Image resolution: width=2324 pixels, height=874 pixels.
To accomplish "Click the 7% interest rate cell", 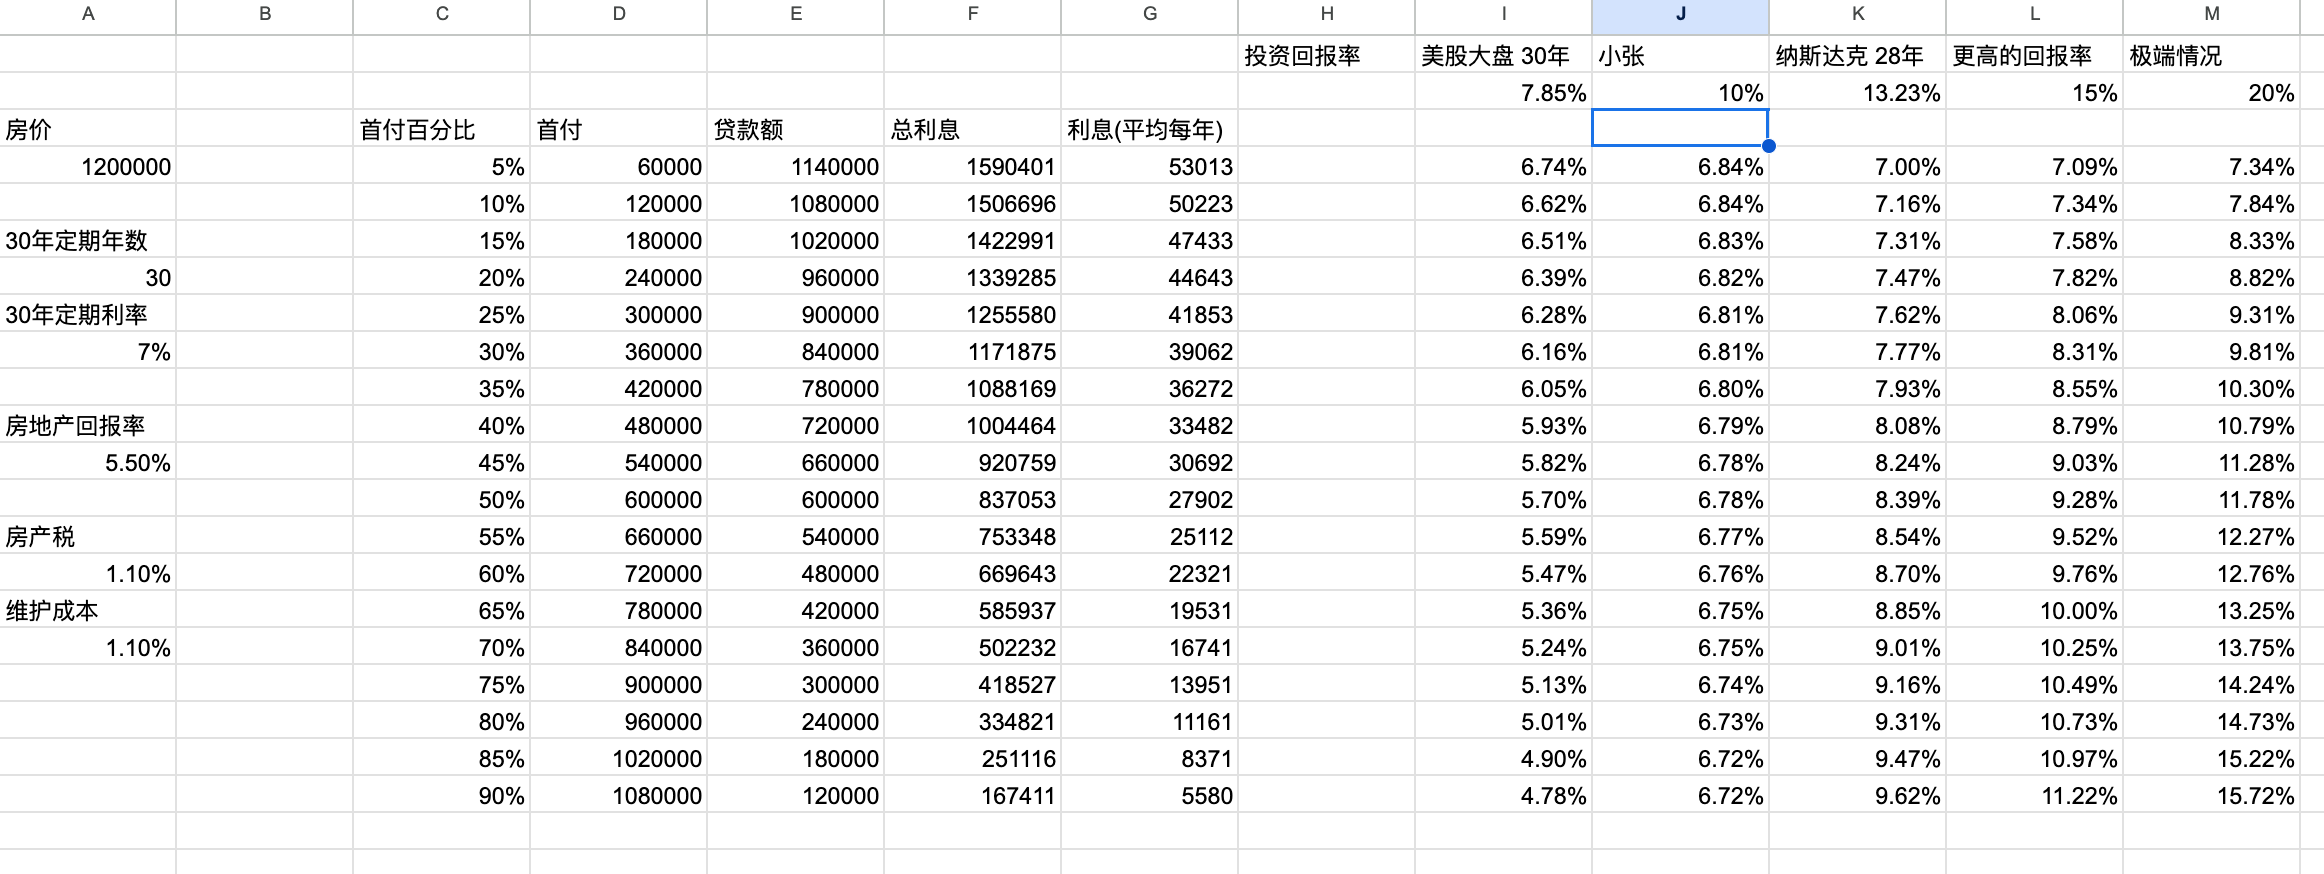I will click(x=88, y=351).
